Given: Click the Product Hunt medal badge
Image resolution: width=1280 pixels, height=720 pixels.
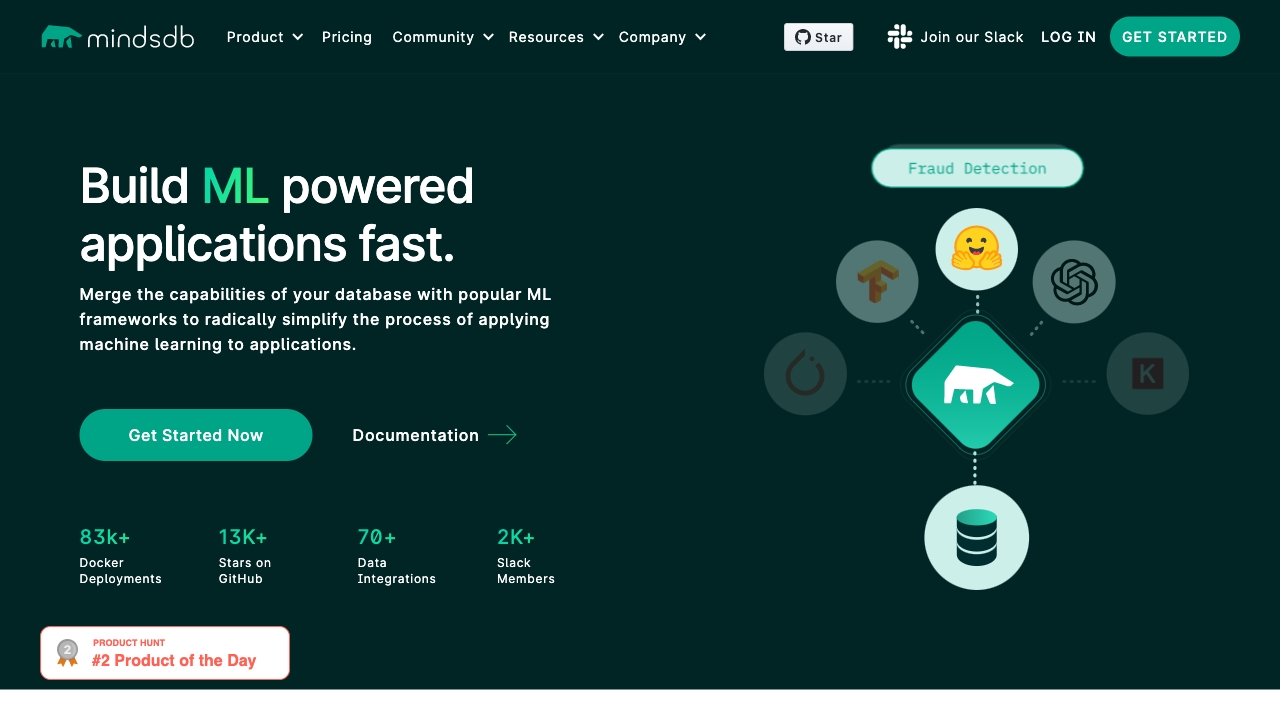Looking at the screenshot, I should 66,652.
